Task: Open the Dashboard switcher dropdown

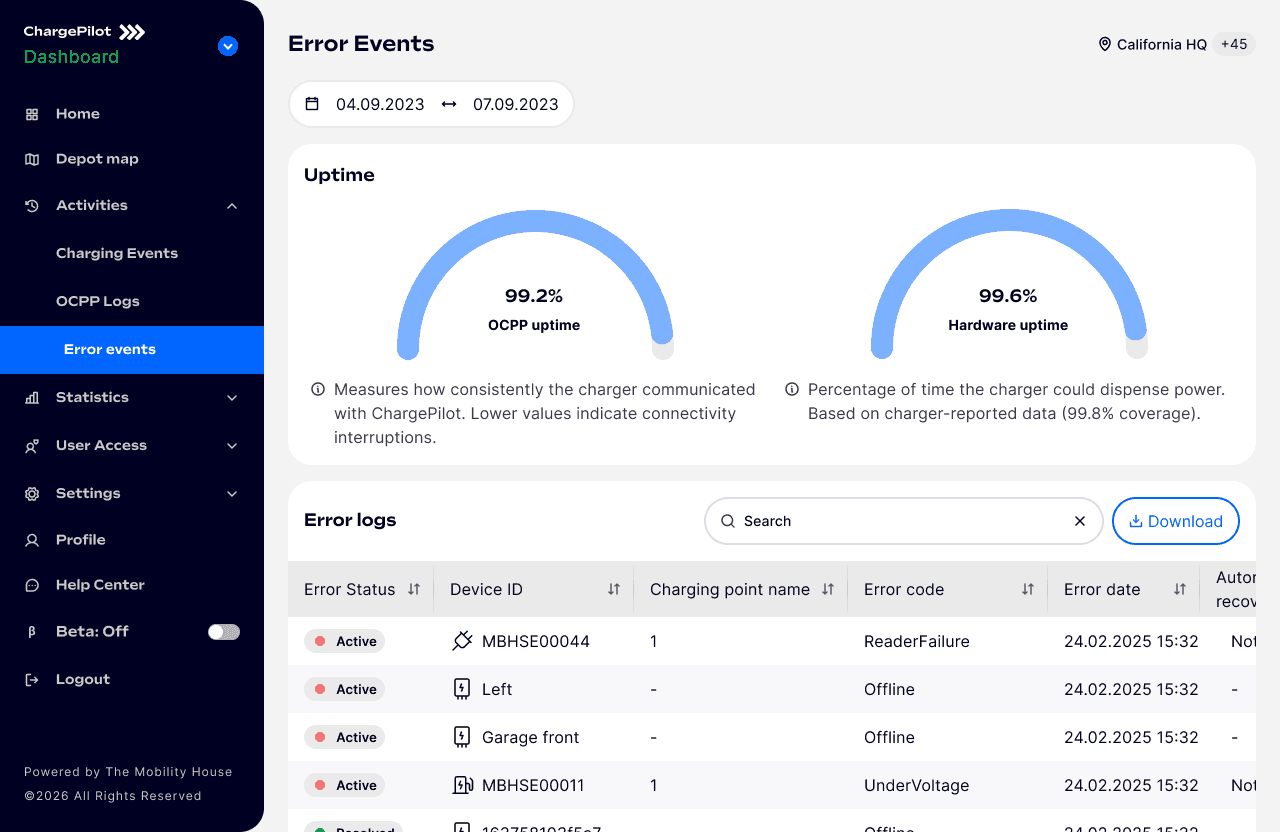Action: tap(228, 46)
